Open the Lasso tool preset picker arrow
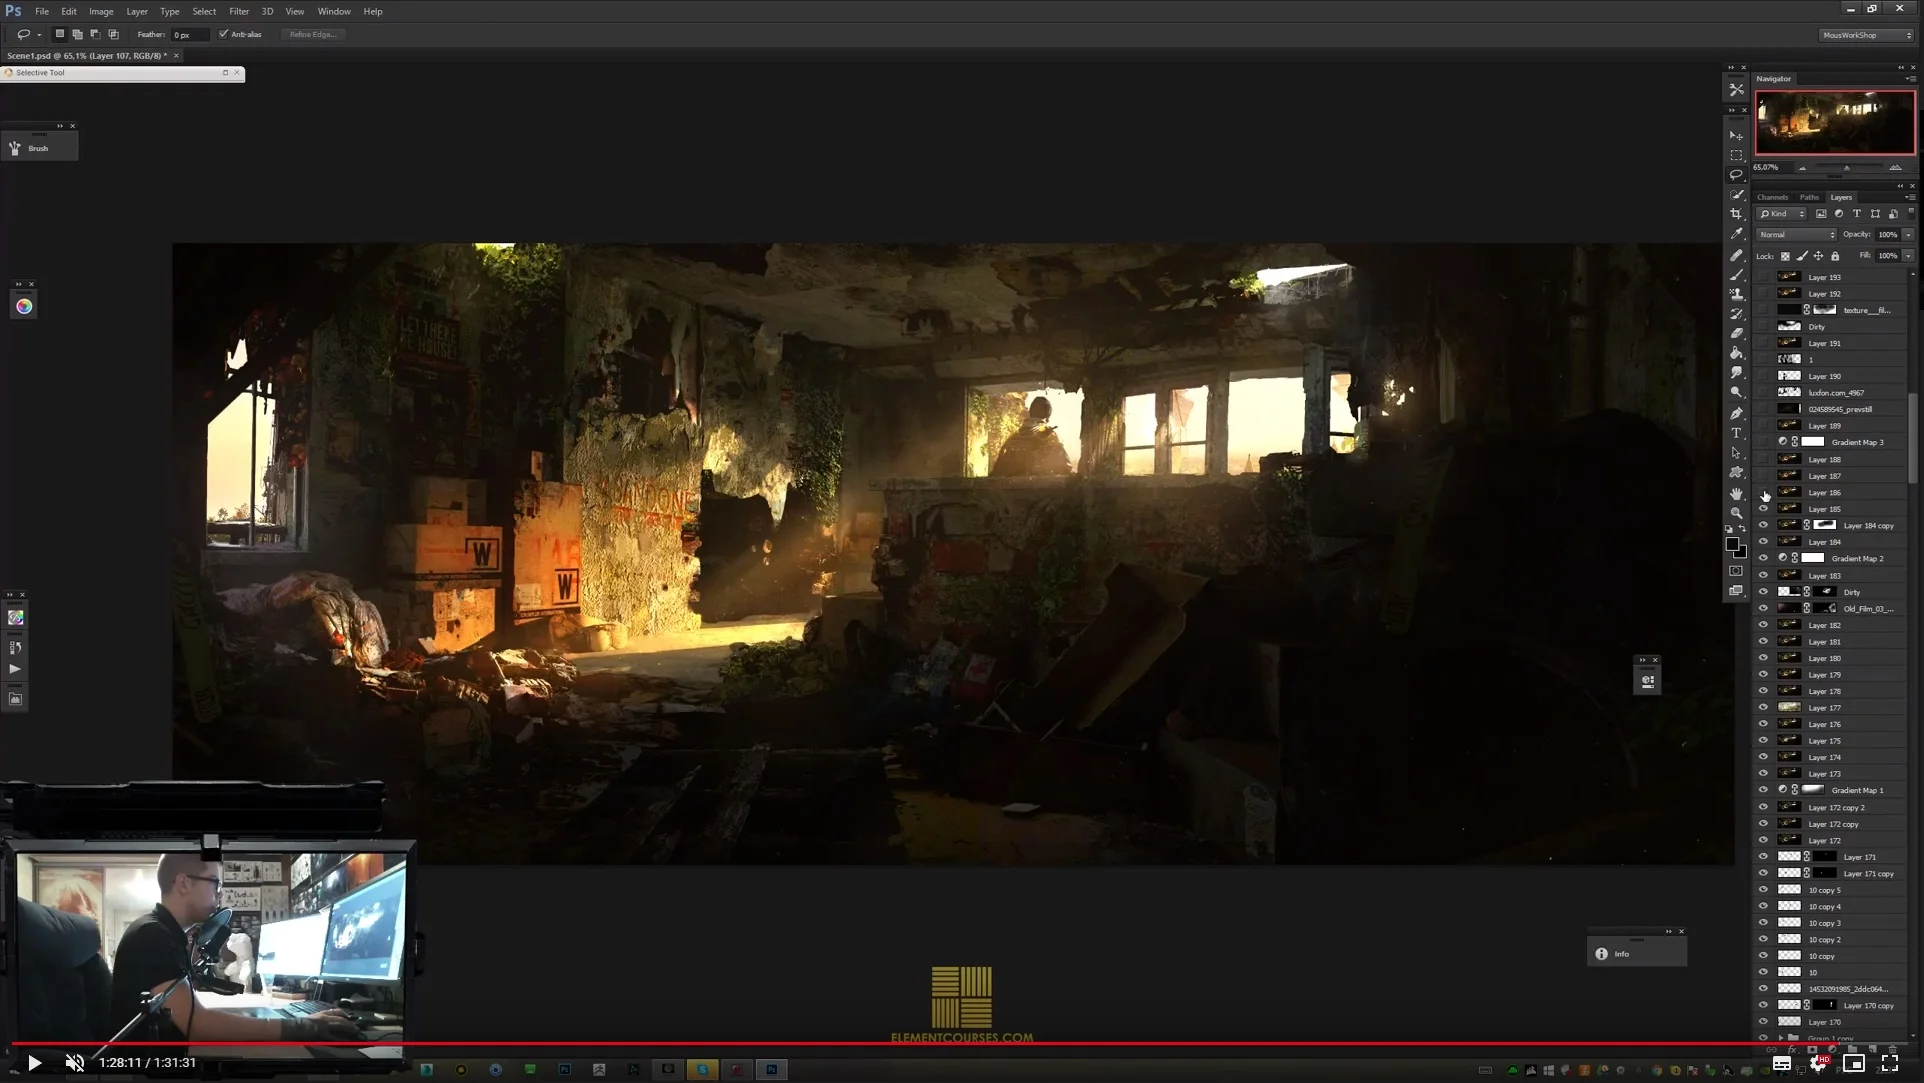Viewport: 1924px width, 1083px height. (x=39, y=35)
